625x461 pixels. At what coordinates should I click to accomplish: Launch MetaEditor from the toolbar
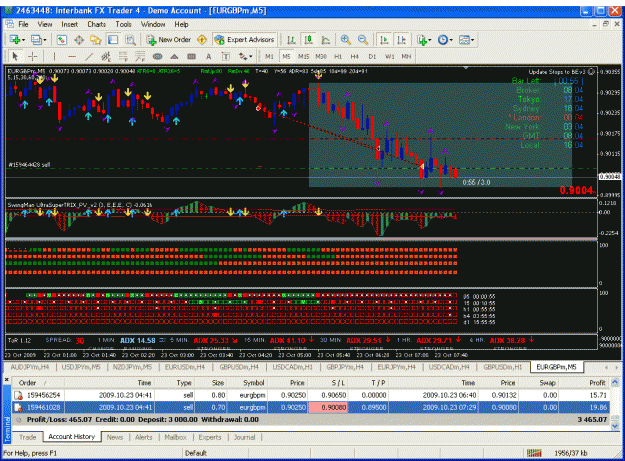pos(202,40)
